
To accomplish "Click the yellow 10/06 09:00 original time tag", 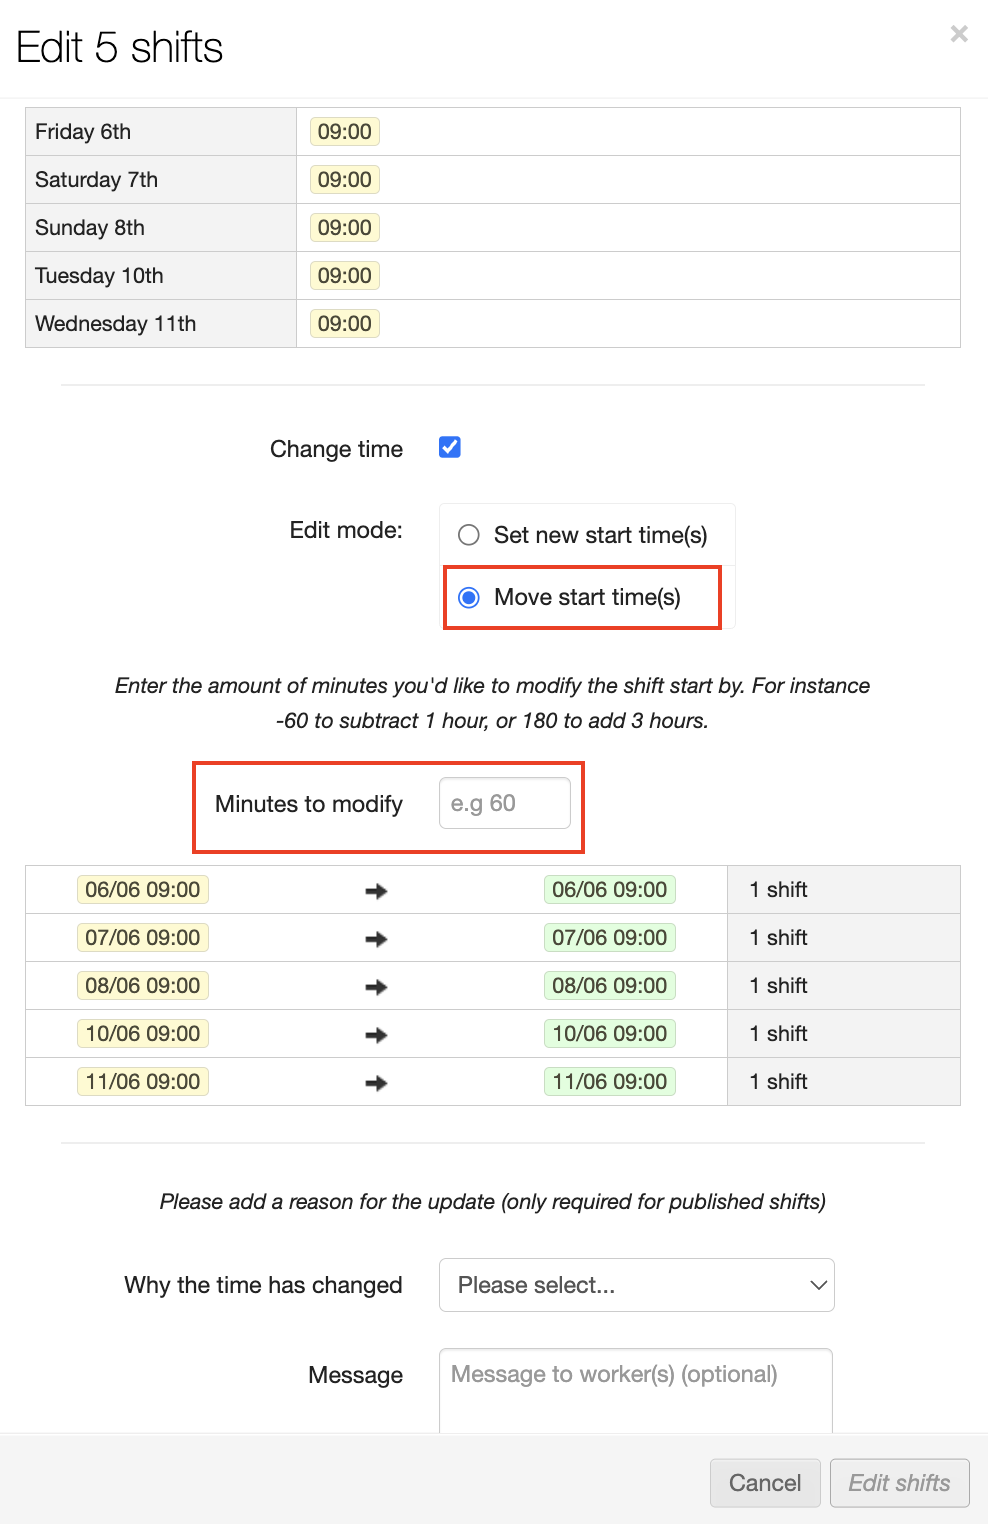I will pyautogui.click(x=142, y=1034).
